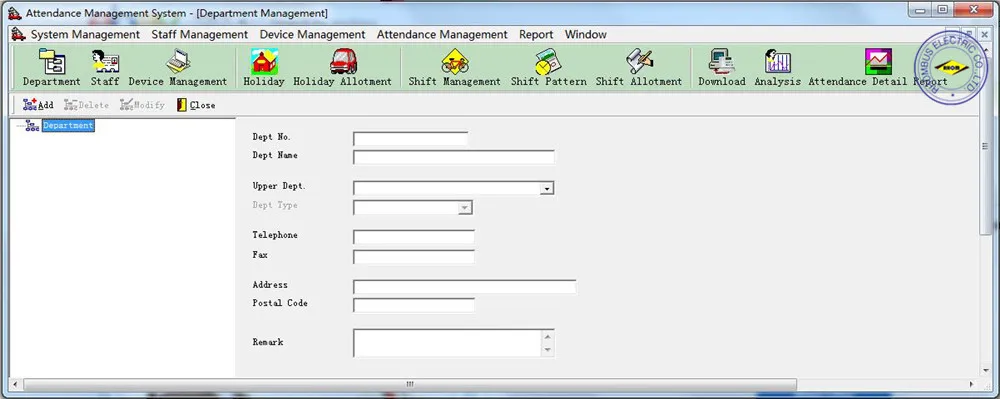Click the 'Telephone' label
Screen dimensions: 1000x399
click(275, 235)
